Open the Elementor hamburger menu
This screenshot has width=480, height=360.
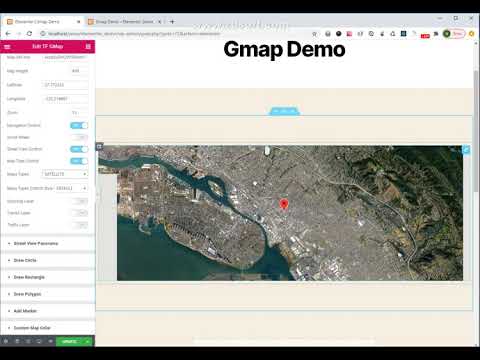click(7, 47)
